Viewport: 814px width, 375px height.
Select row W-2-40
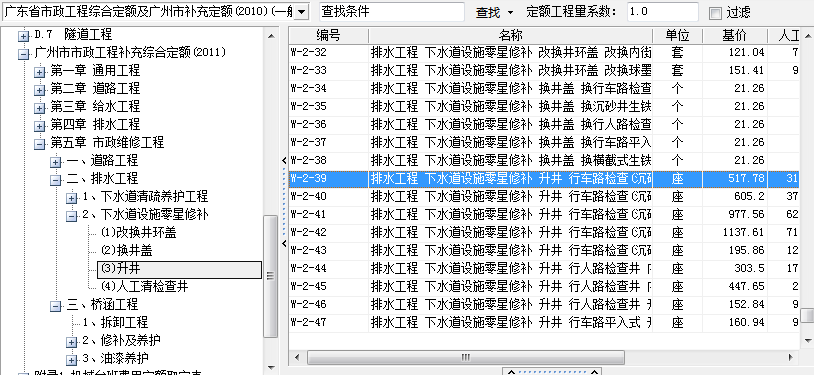pyautogui.click(x=544, y=197)
